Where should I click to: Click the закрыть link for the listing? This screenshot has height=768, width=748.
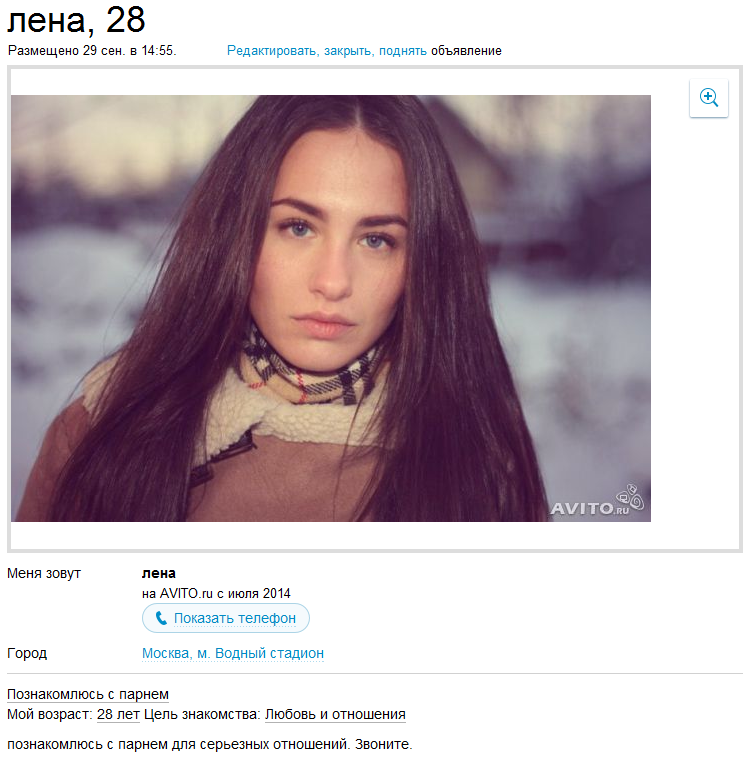[349, 51]
